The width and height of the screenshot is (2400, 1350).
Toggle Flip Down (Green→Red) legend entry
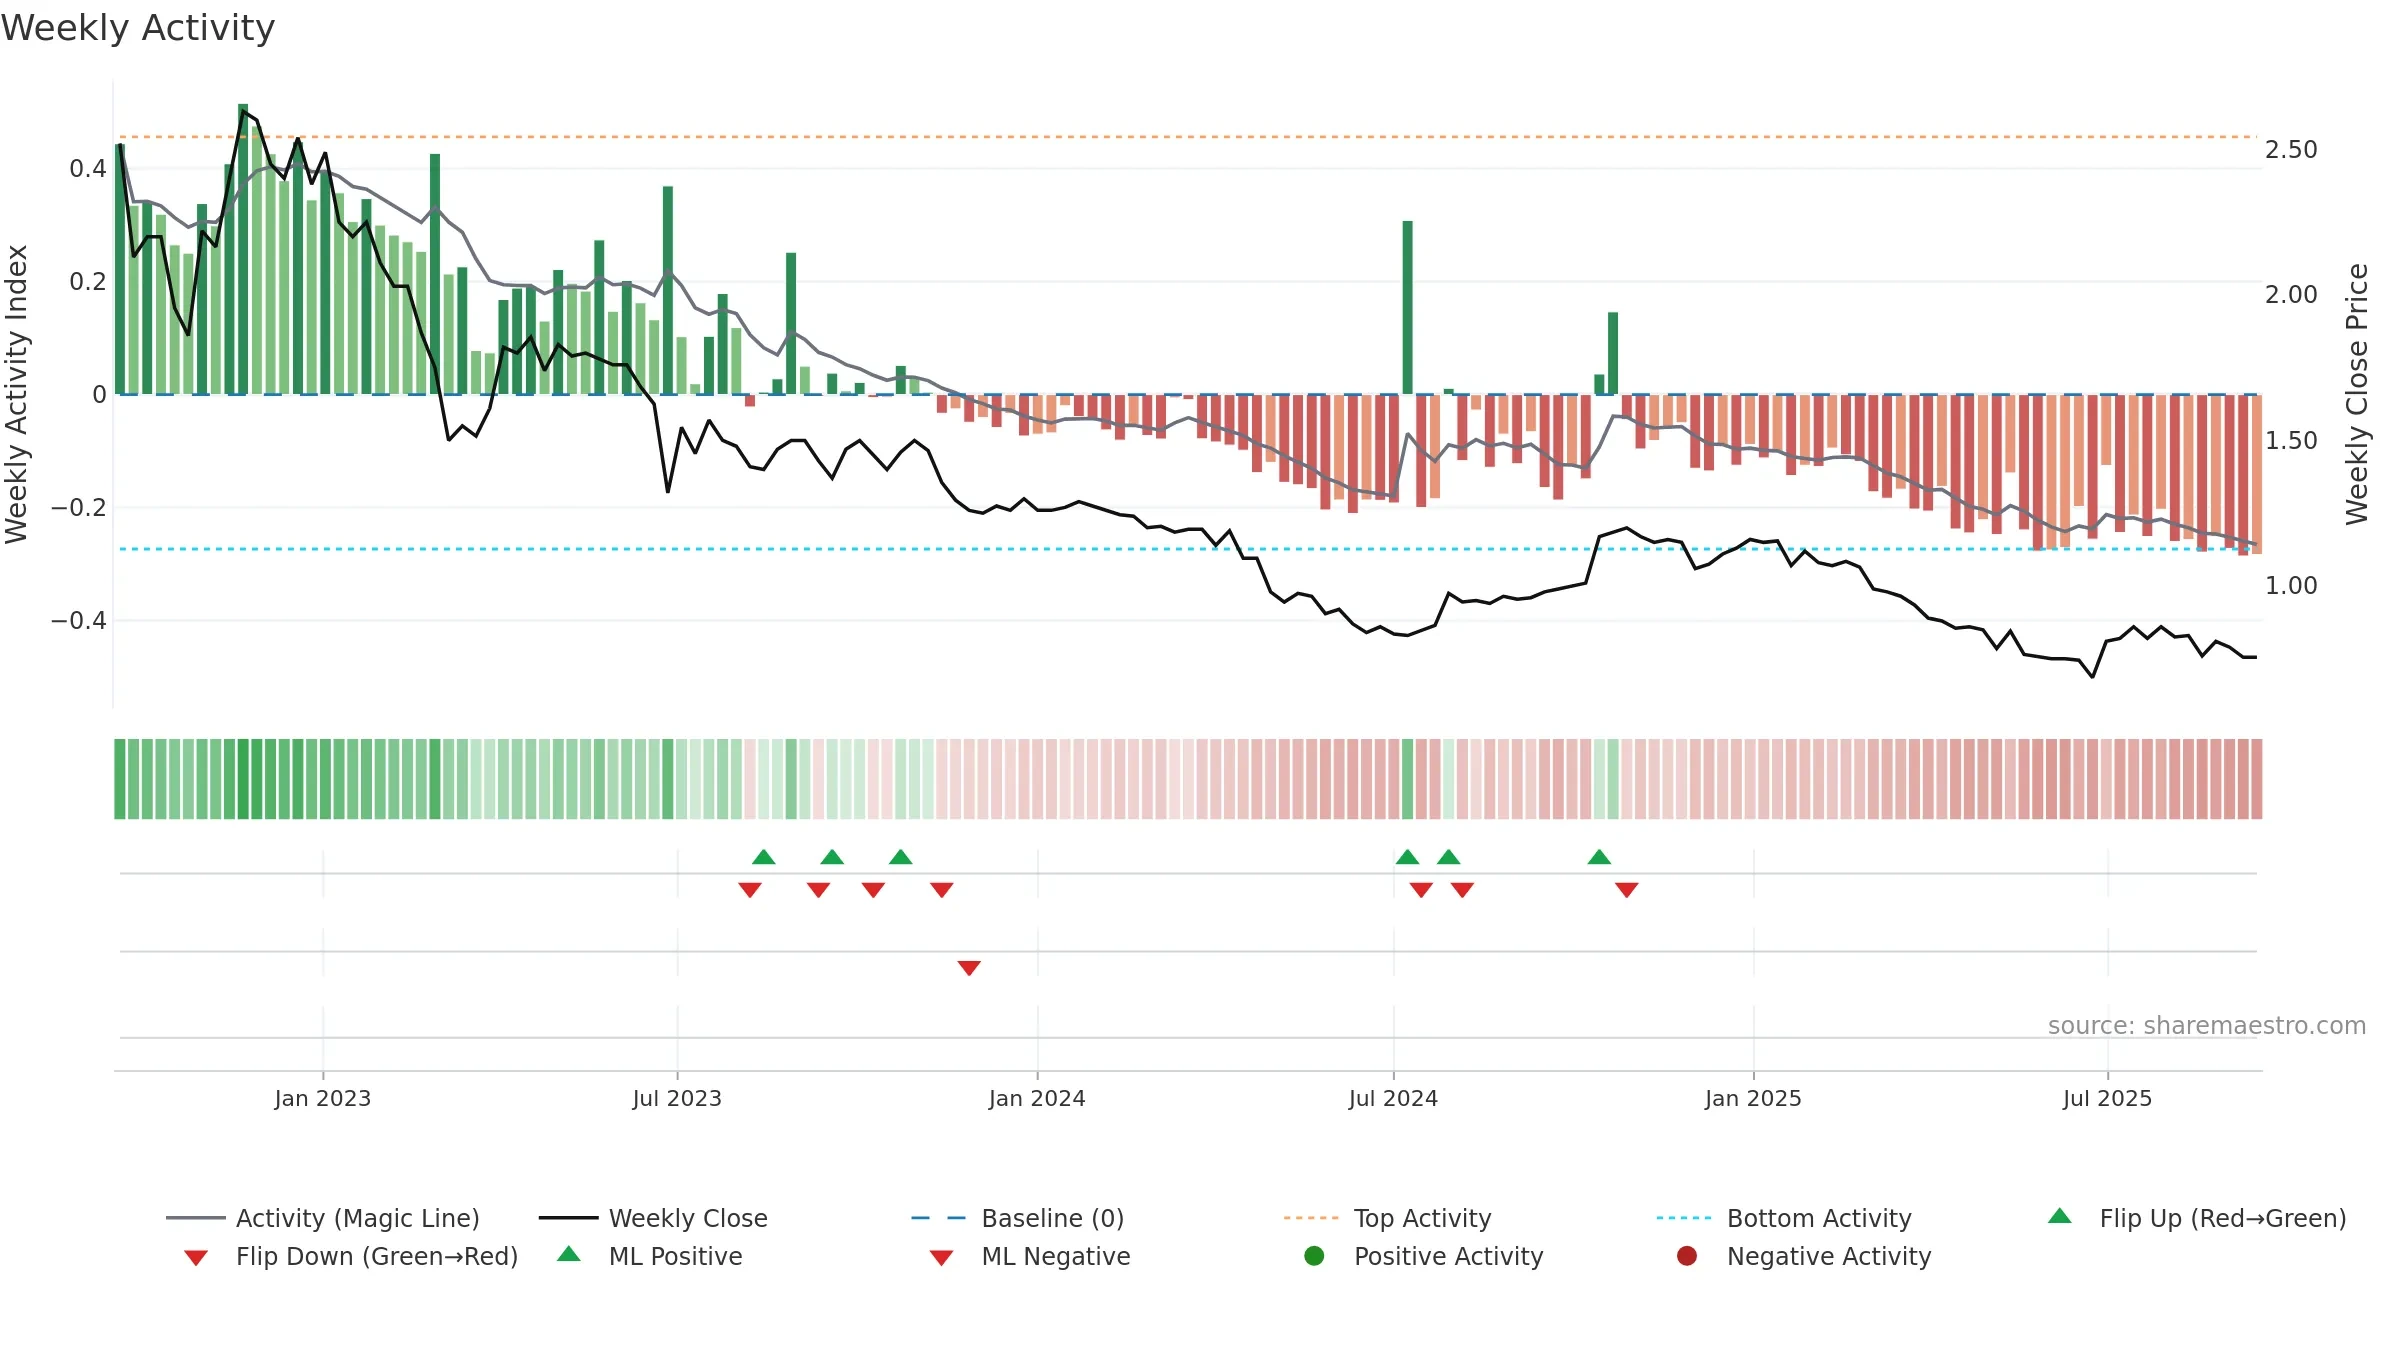(350, 1256)
